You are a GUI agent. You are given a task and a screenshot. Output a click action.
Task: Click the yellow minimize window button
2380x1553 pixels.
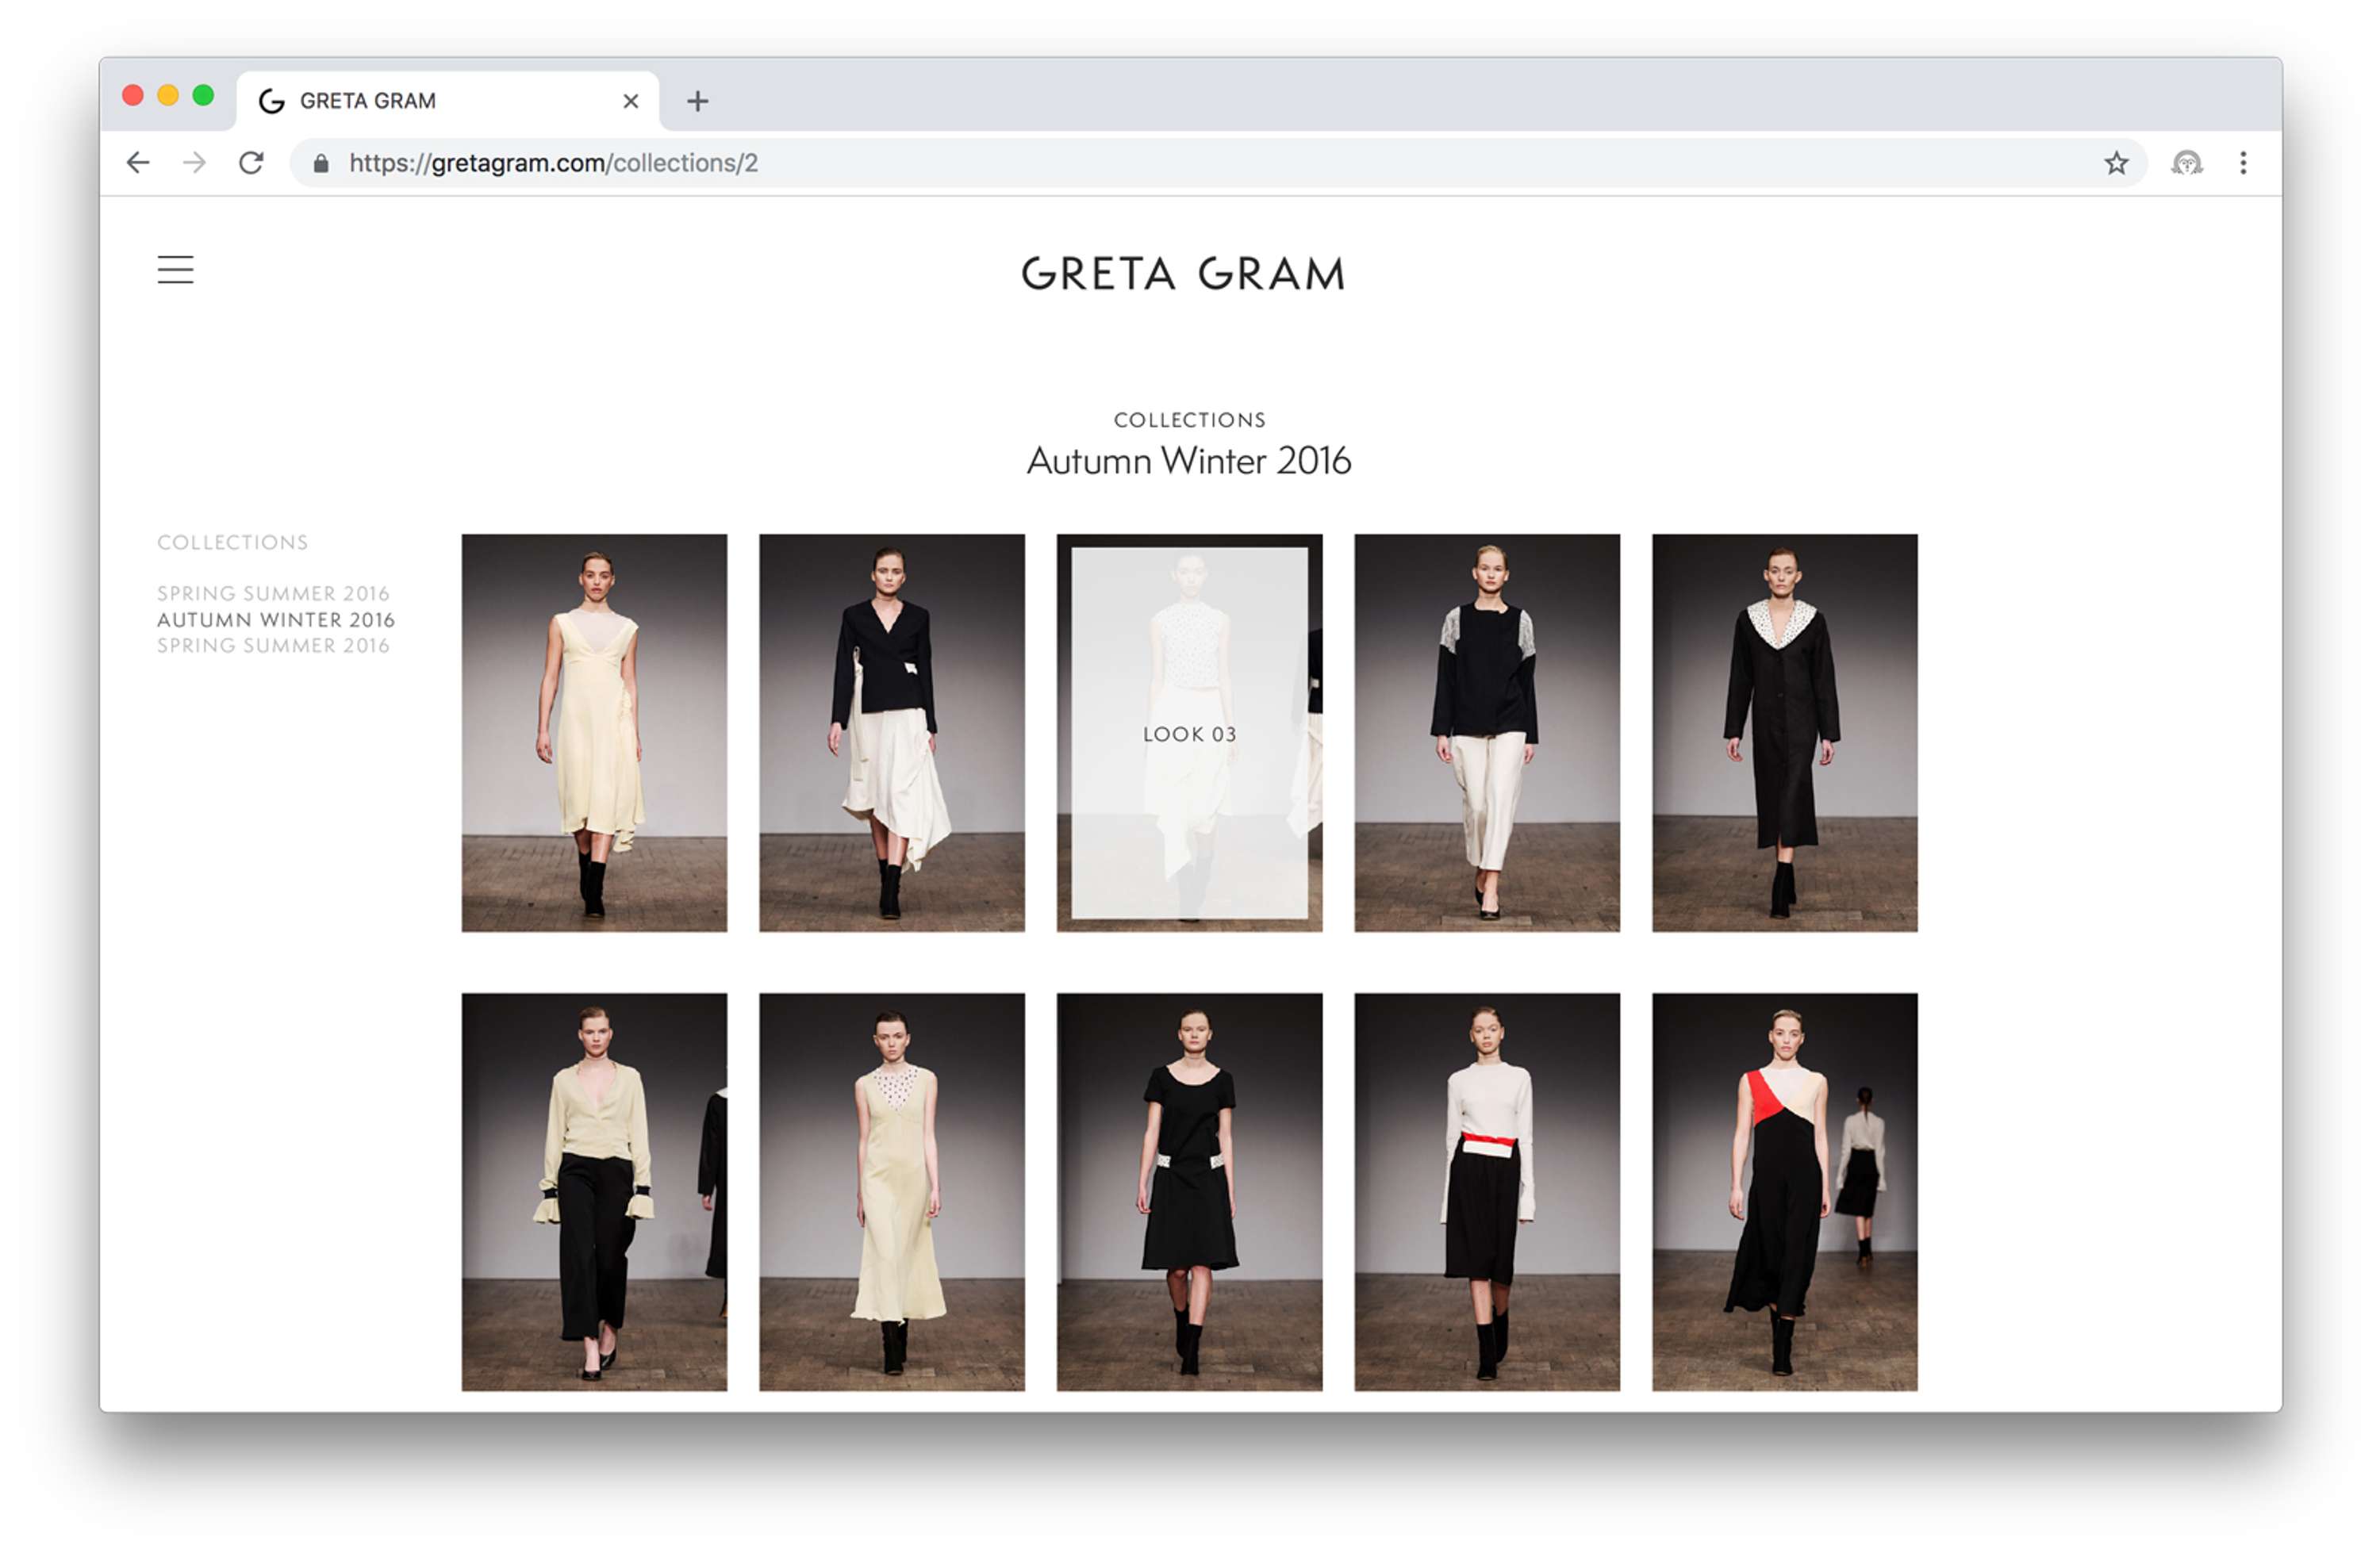point(168,95)
